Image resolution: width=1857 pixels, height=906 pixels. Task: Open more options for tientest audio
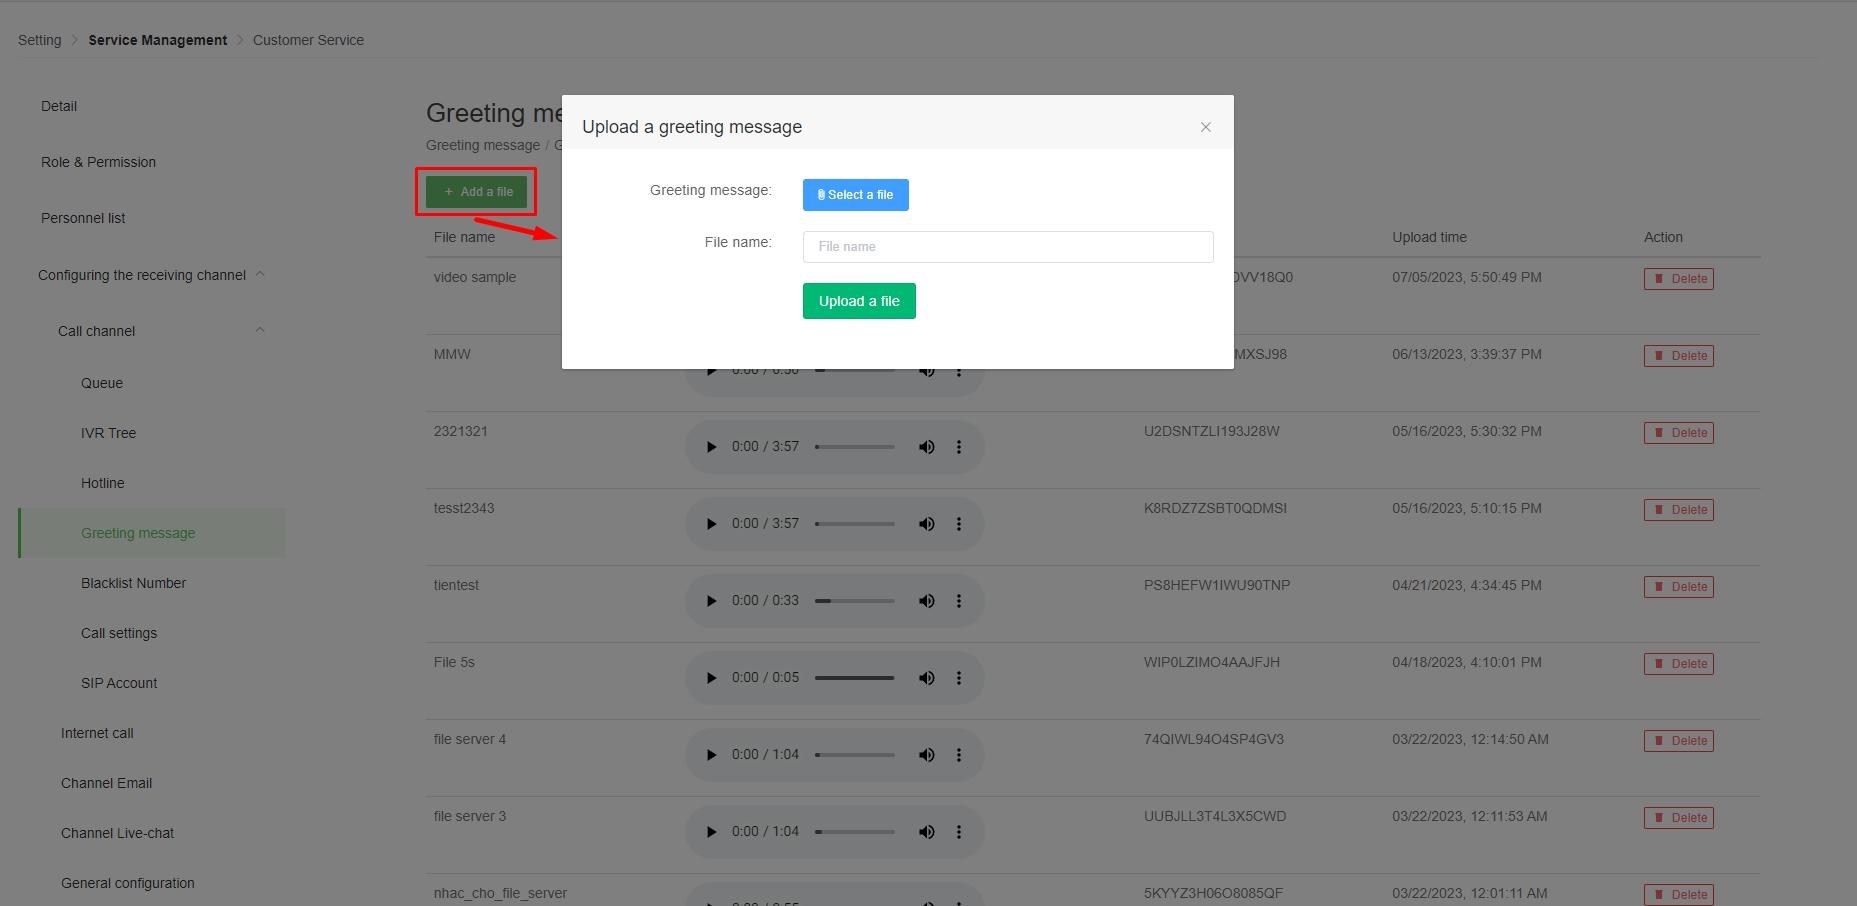958,601
